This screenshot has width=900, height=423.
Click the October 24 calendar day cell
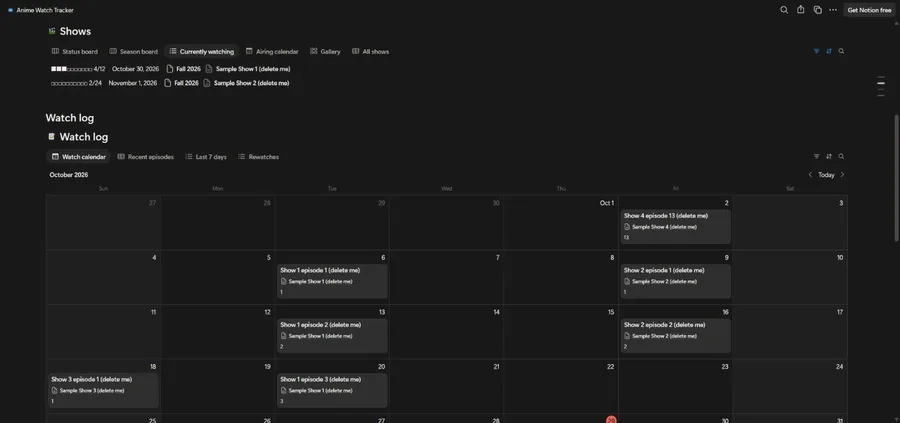pyautogui.click(x=790, y=386)
